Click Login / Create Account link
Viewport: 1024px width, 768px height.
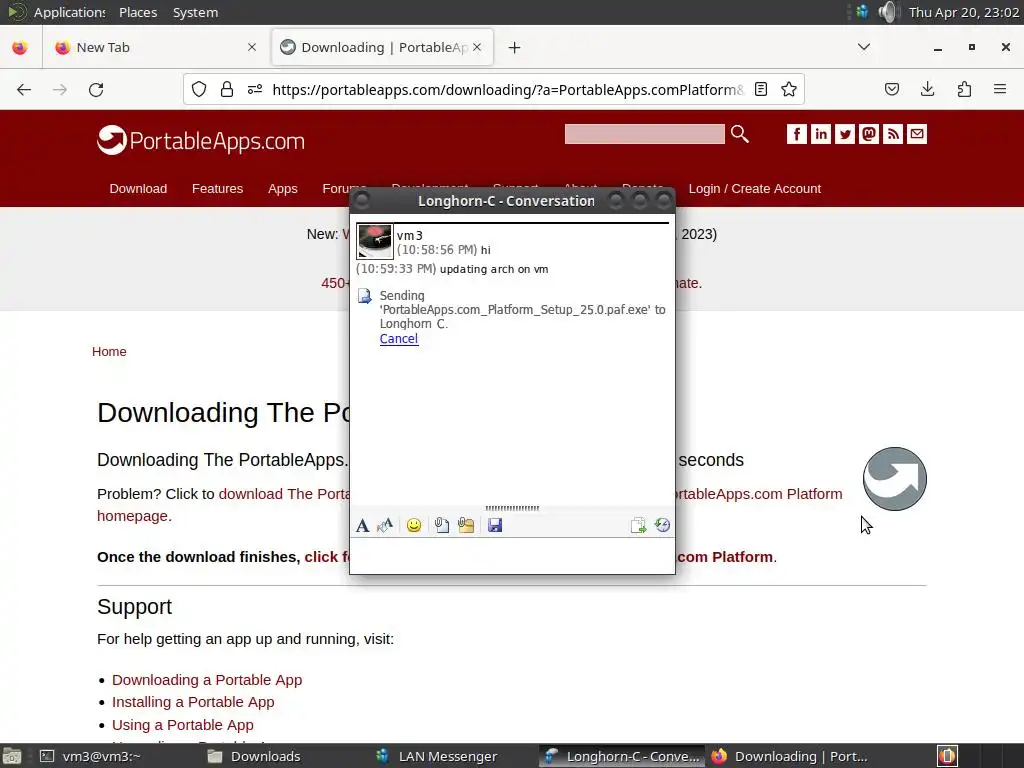click(755, 189)
